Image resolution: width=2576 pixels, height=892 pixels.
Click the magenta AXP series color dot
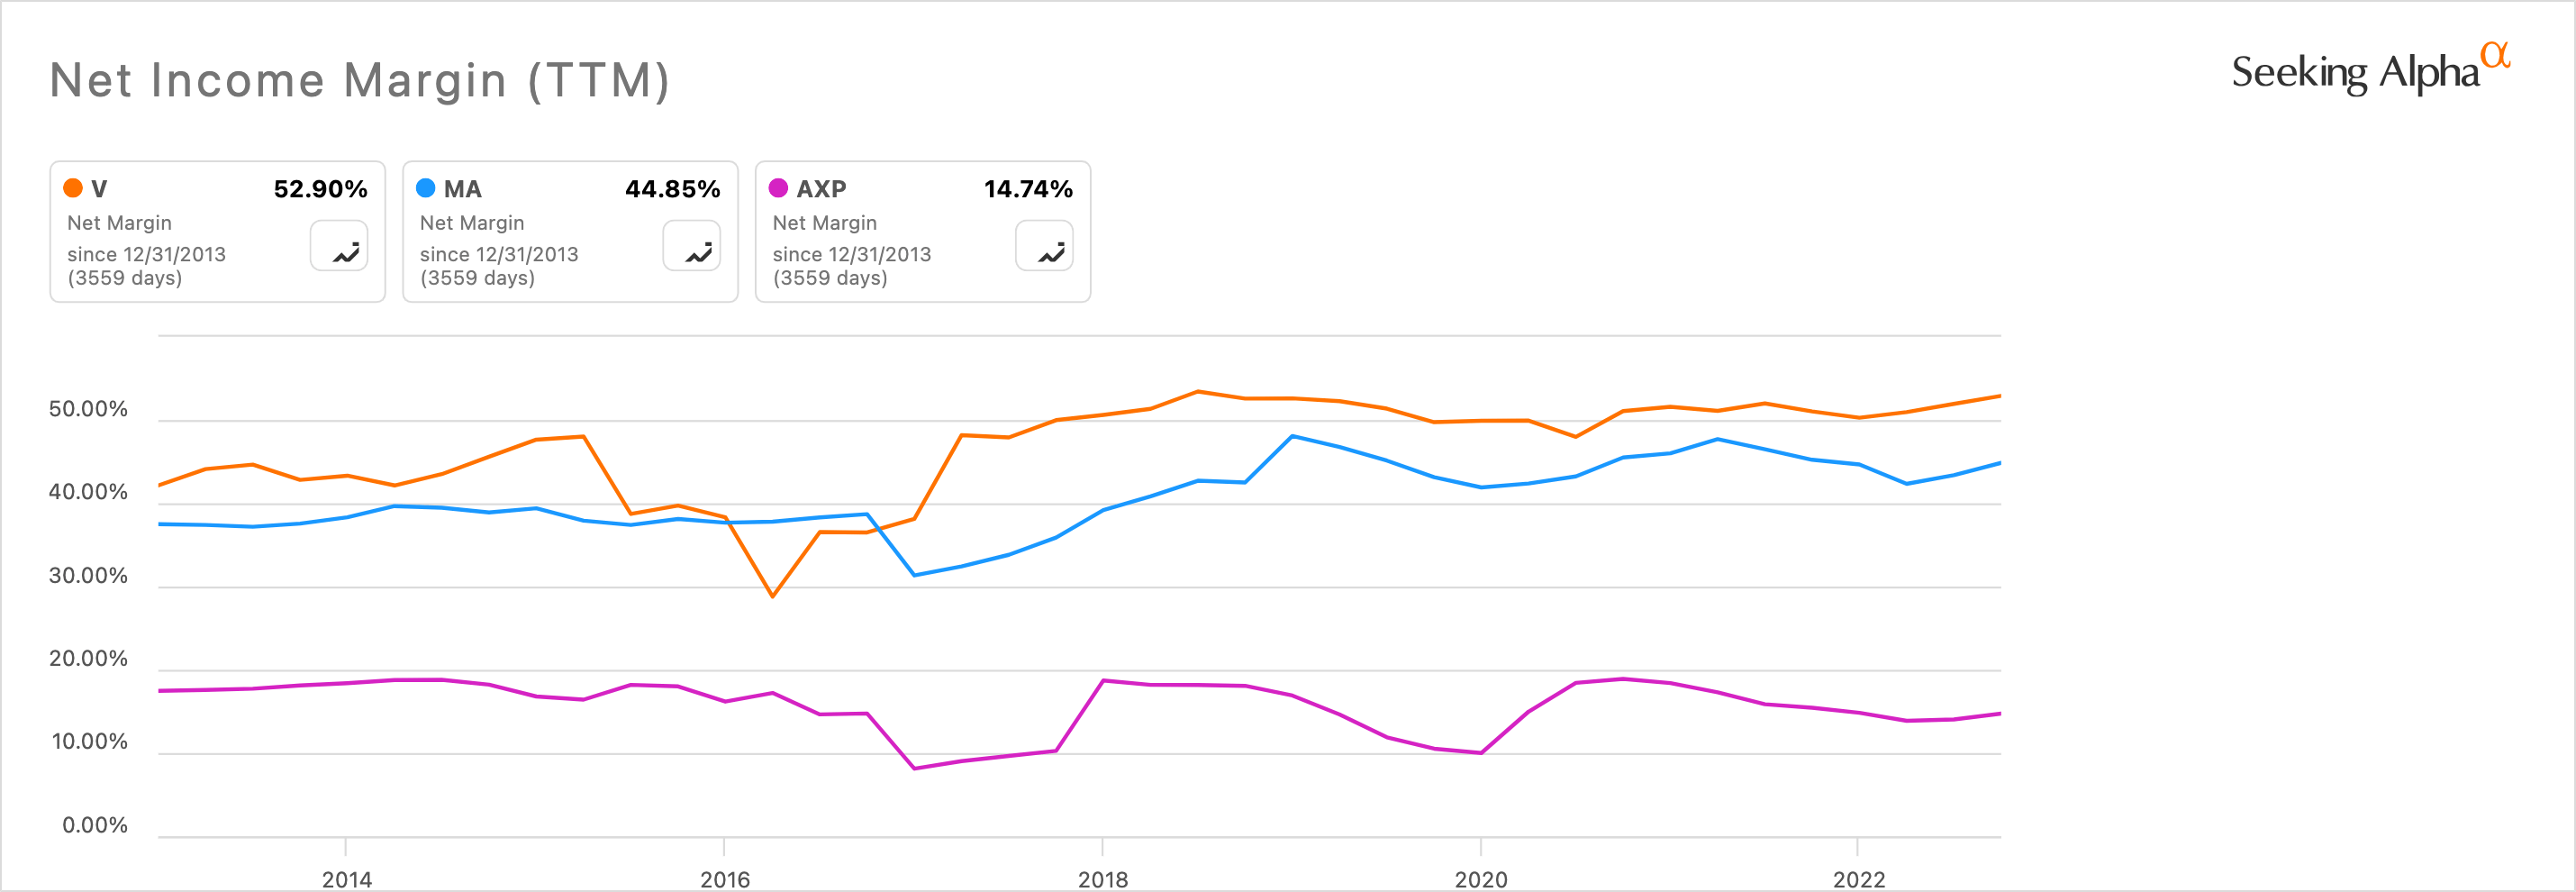click(x=778, y=188)
